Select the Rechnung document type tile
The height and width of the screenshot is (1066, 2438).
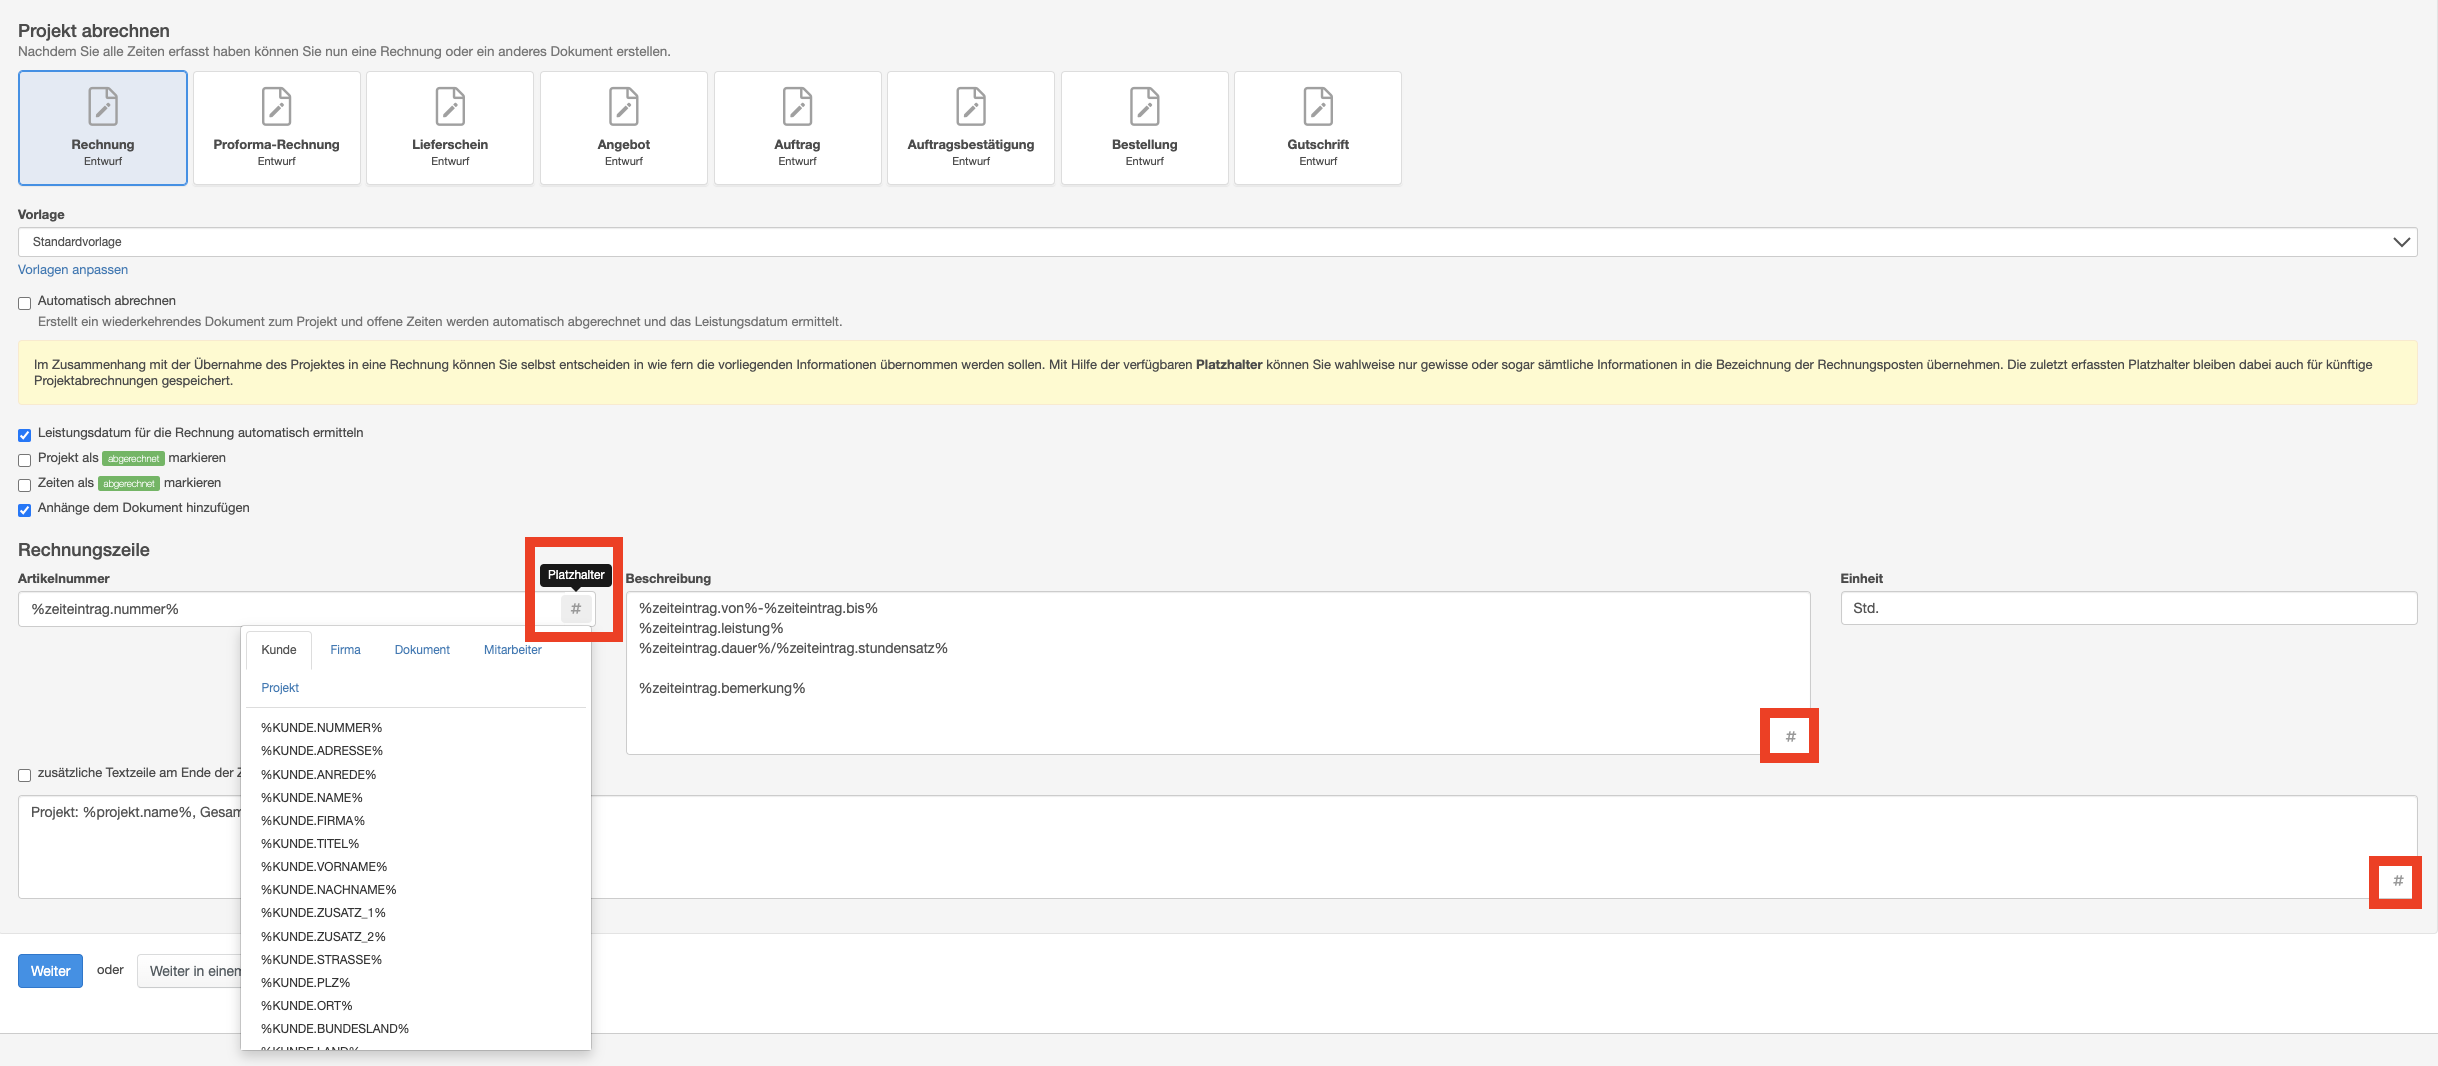pyautogui.click(x=103, y=128)
